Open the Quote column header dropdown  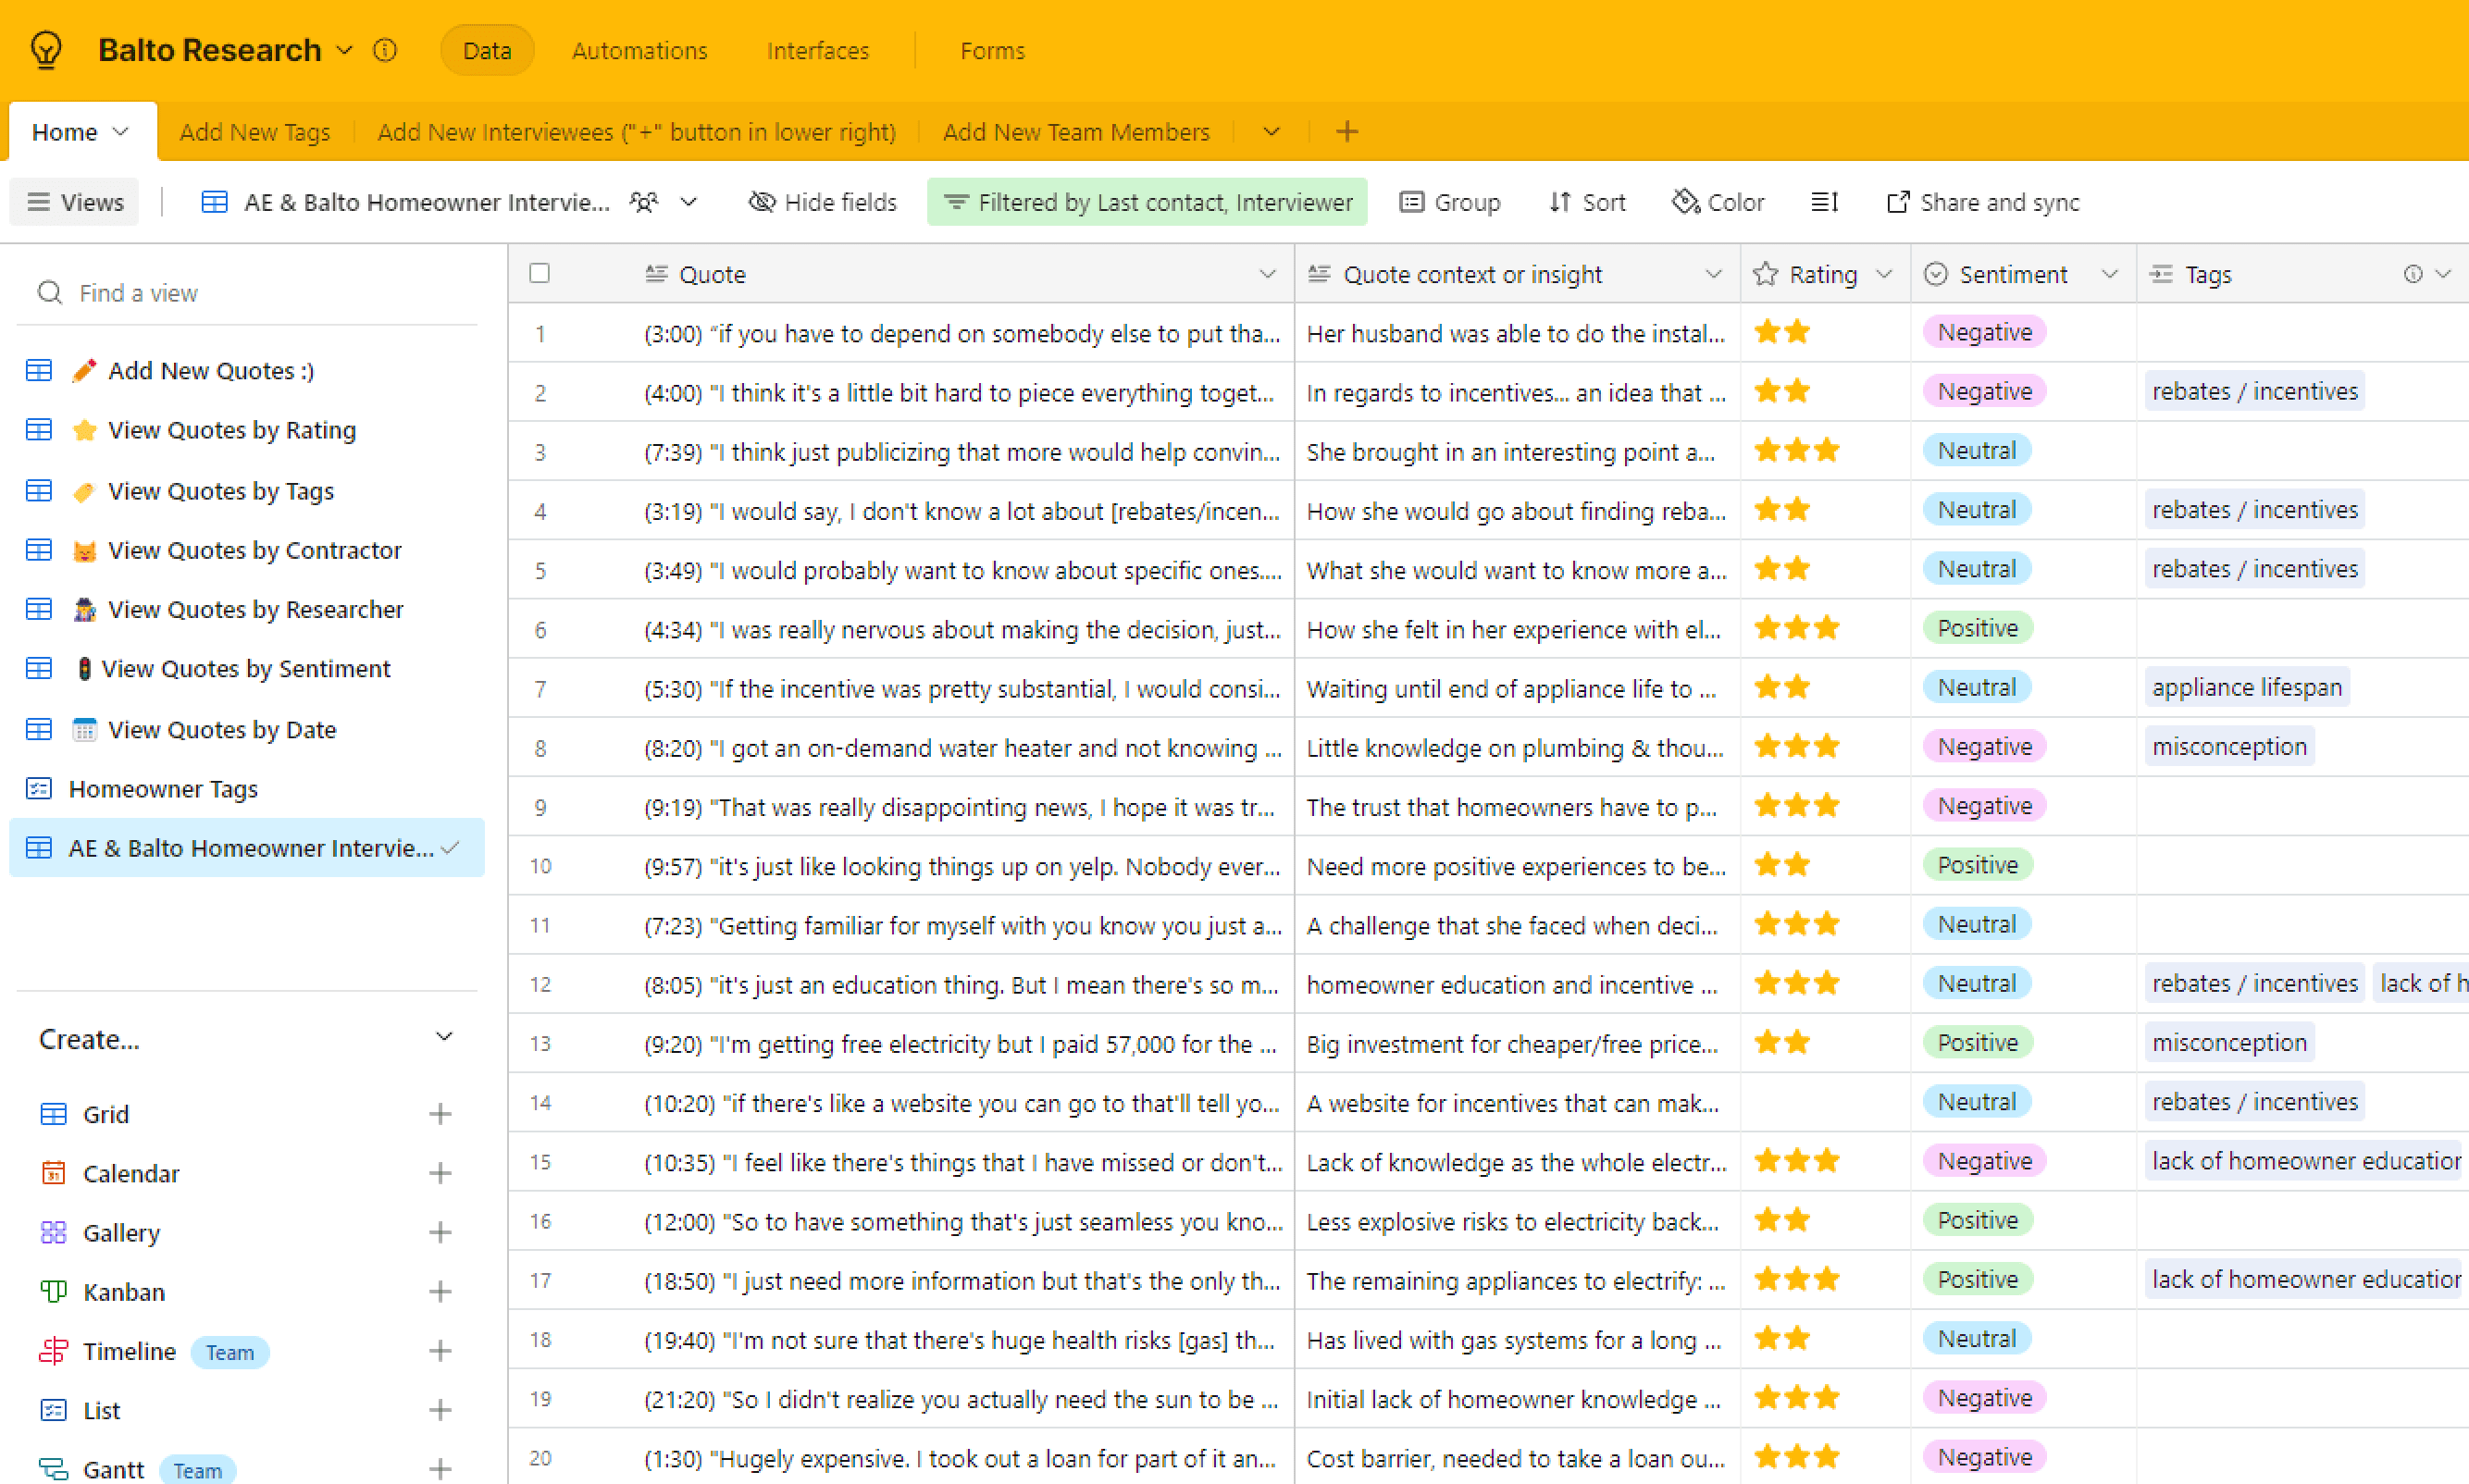click(x=1267, y=274)
